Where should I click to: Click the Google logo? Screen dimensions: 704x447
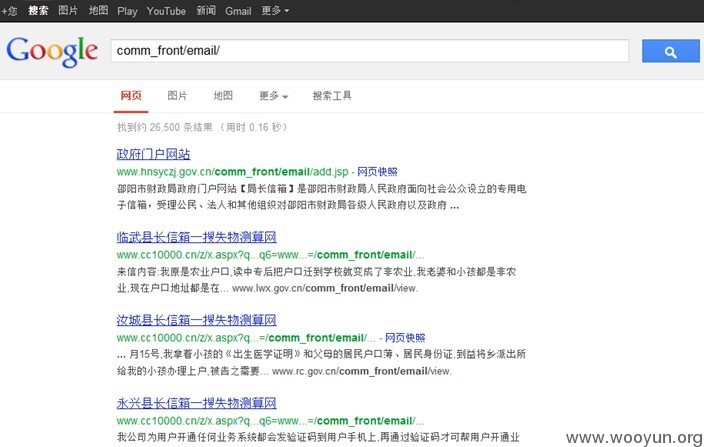(52, 52)
